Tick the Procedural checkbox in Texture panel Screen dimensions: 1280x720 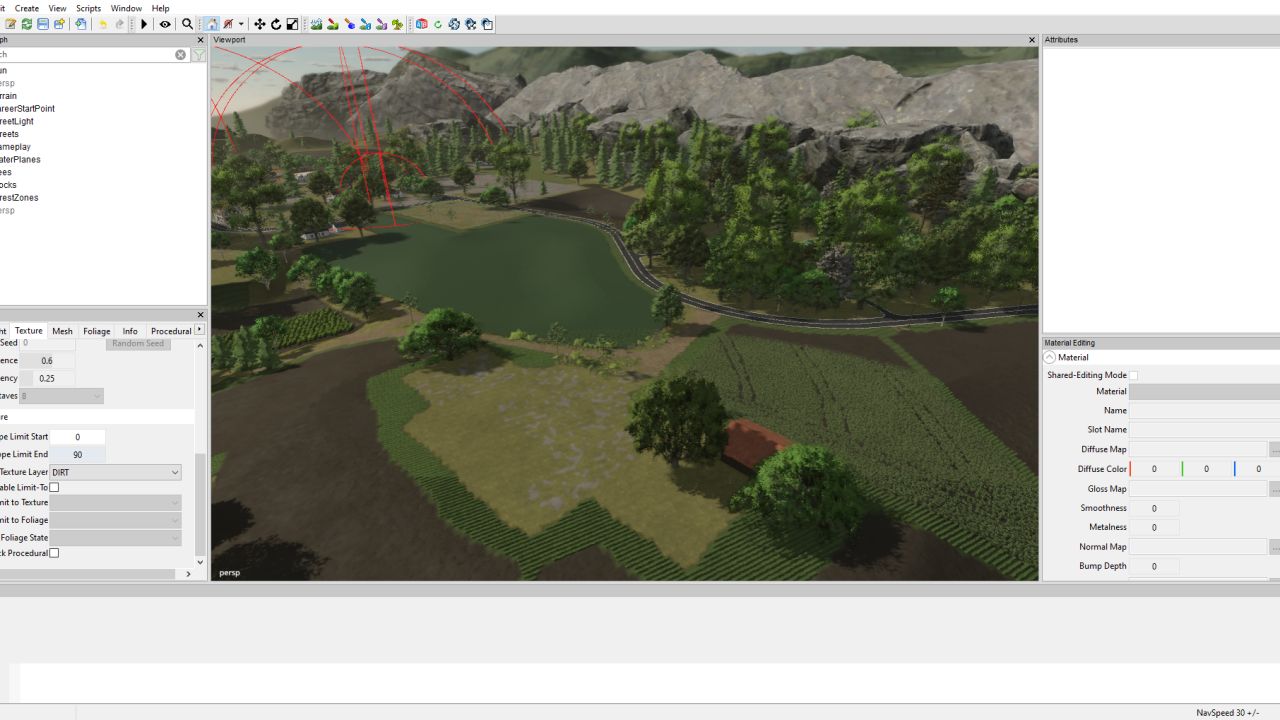coord(54,553)
